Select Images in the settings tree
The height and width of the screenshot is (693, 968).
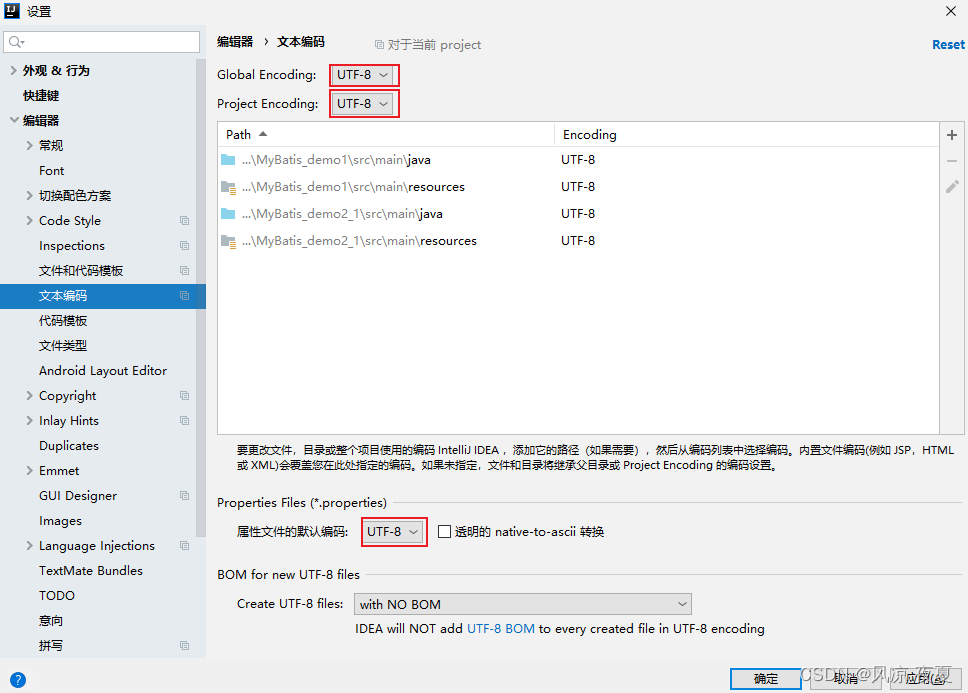60,521
